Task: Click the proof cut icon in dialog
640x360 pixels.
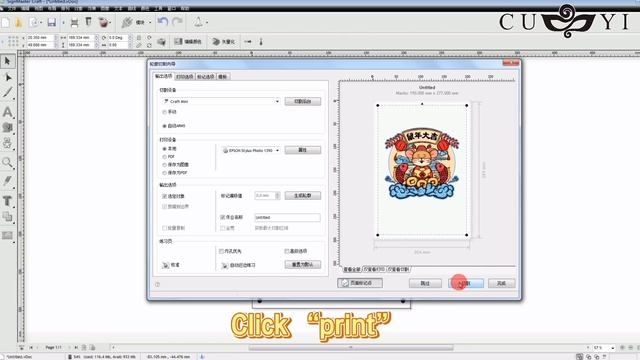Action: pyautogui.click(x=165, y=265)
